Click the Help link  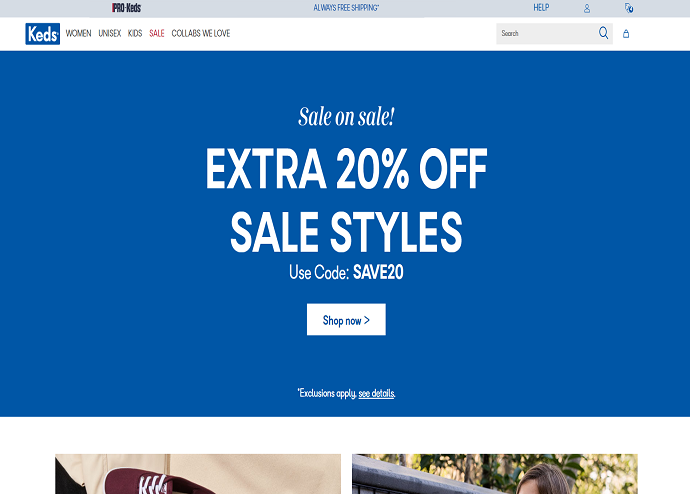tap(541, 7)
